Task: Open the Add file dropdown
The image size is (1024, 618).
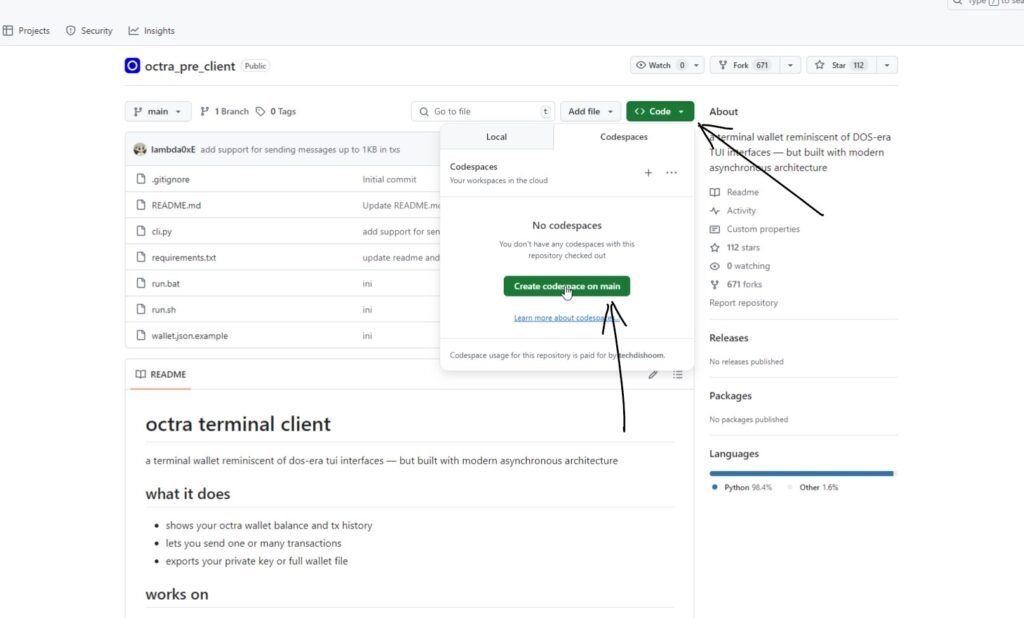Action: [x=590, y=112]
